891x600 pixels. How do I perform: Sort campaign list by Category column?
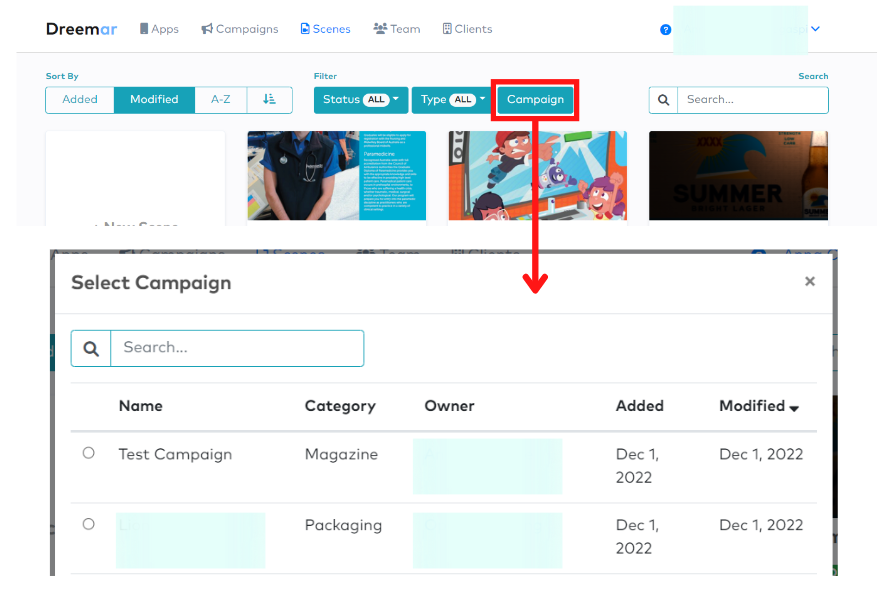point(340,406)
